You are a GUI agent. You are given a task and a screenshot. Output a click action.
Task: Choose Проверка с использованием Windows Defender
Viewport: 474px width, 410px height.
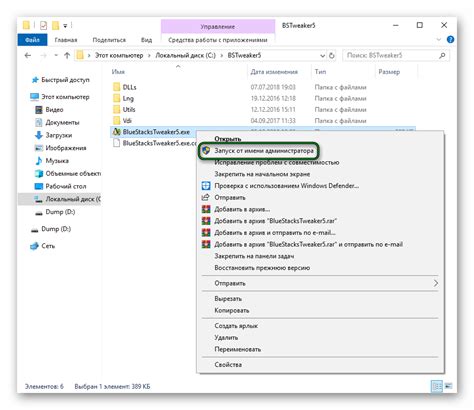(286, 186)
